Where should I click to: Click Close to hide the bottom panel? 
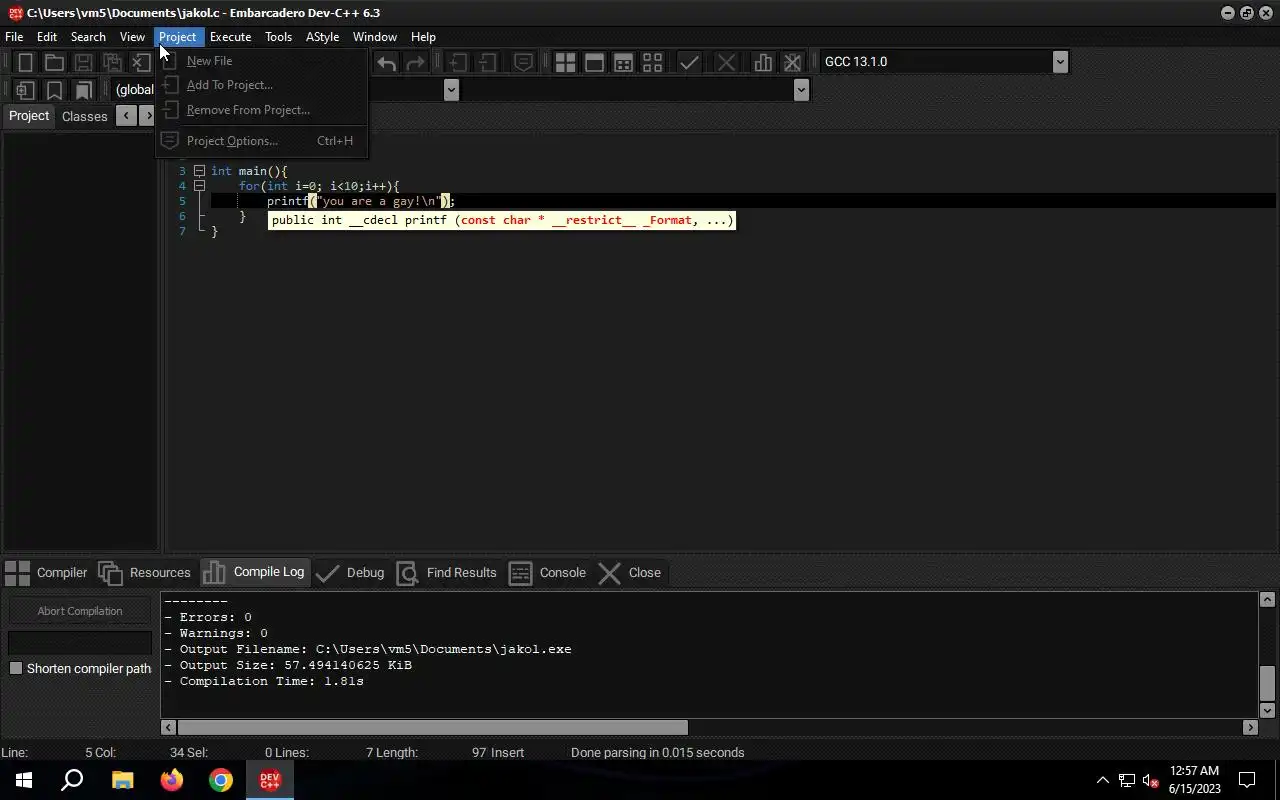point(630,573)
